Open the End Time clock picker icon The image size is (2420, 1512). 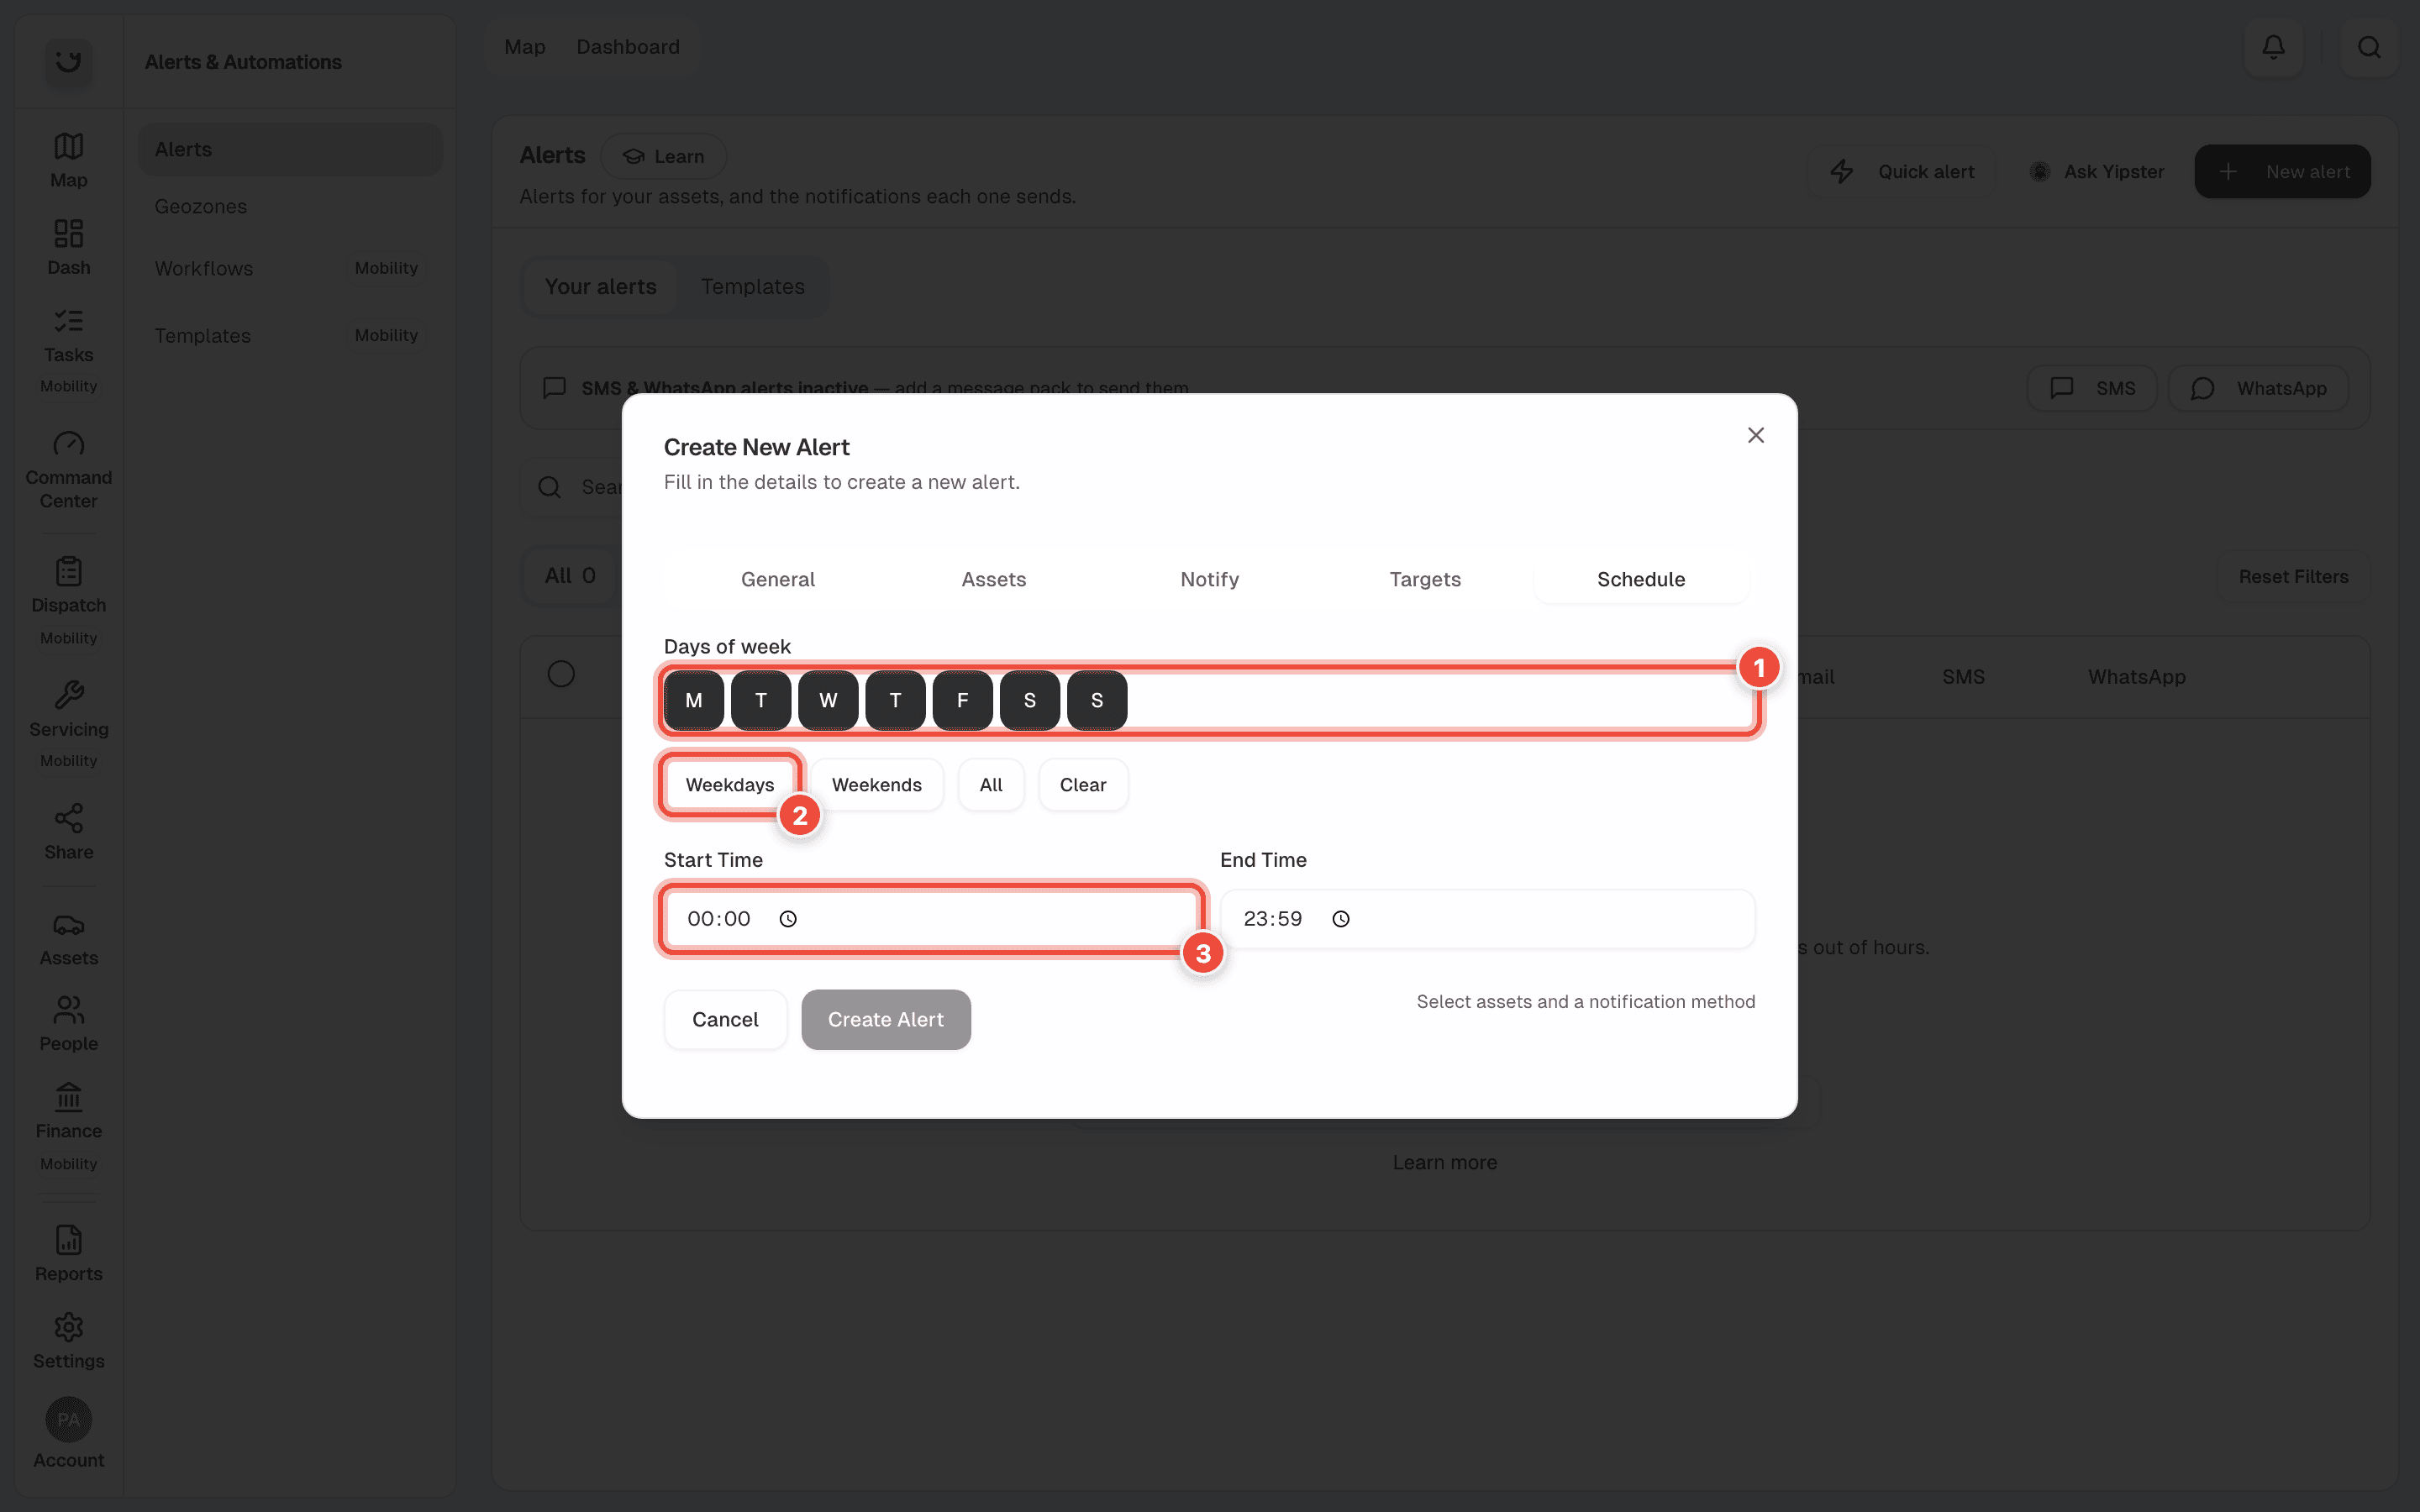click(1341, 919)
